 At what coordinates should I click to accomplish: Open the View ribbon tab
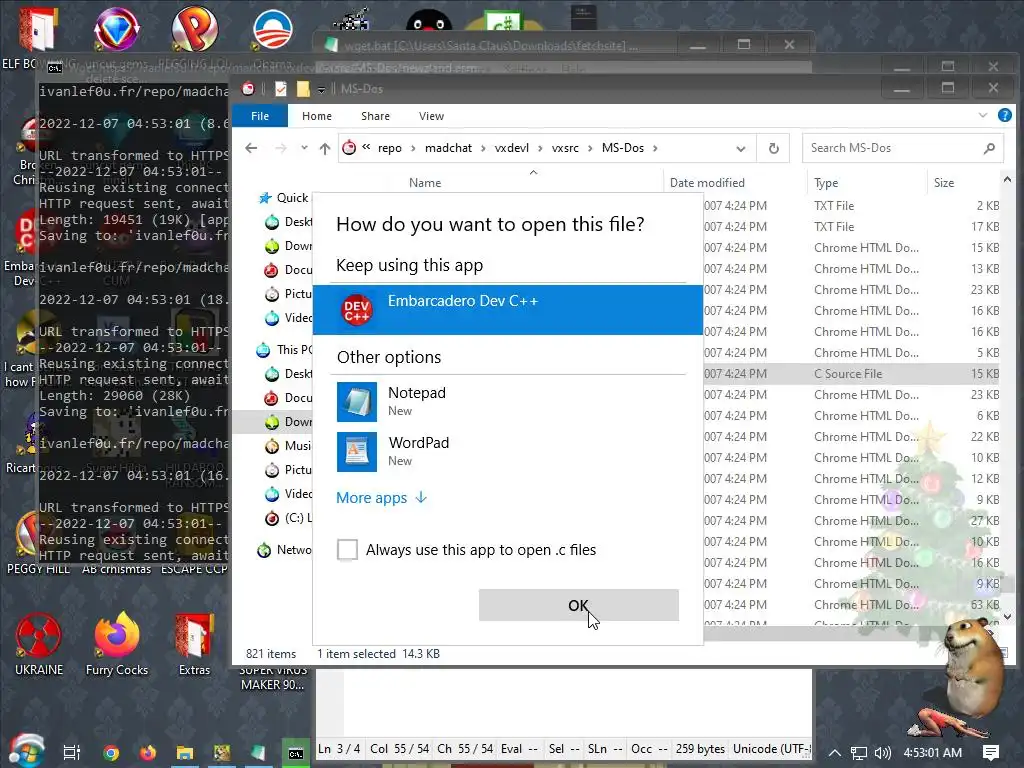coord(431,116)
